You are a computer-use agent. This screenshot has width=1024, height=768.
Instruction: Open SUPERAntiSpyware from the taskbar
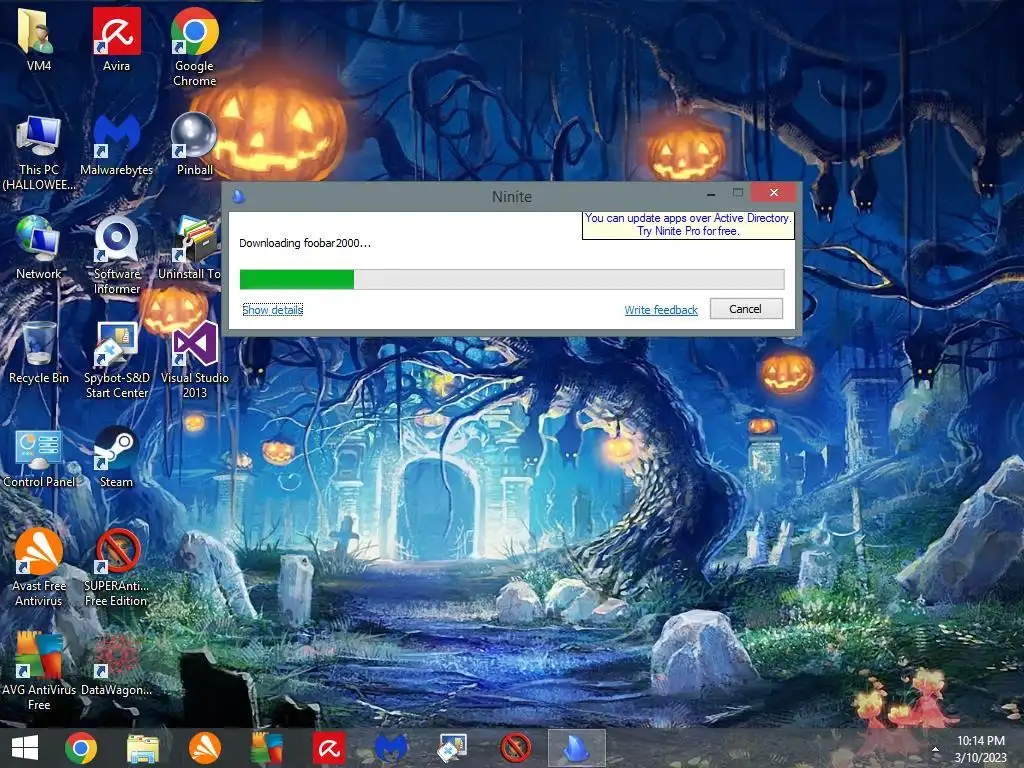tap(515, 748)
